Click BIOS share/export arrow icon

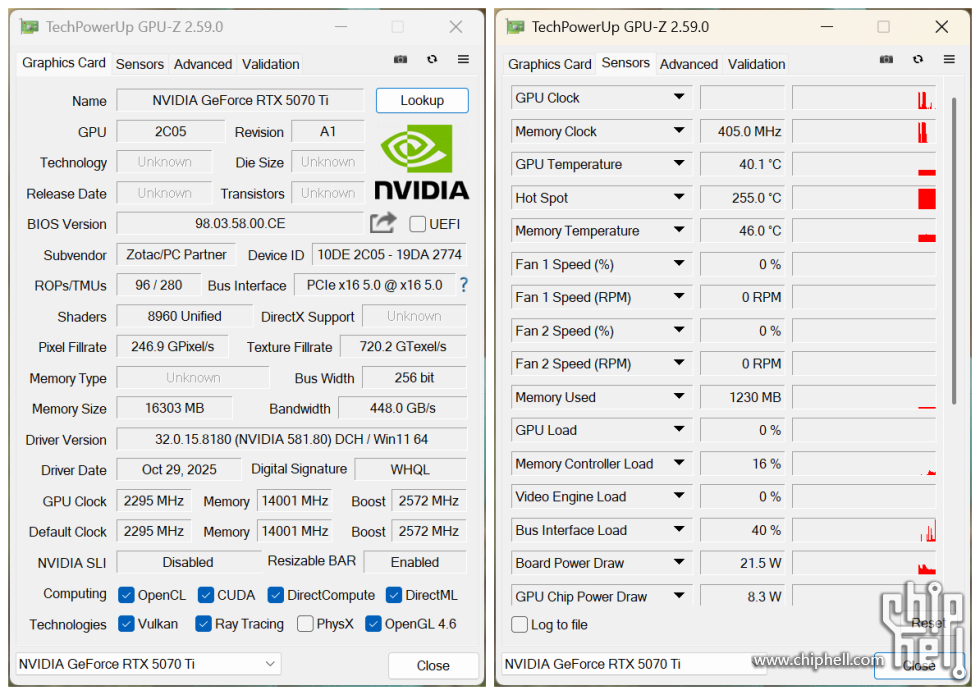click(383, 222)
